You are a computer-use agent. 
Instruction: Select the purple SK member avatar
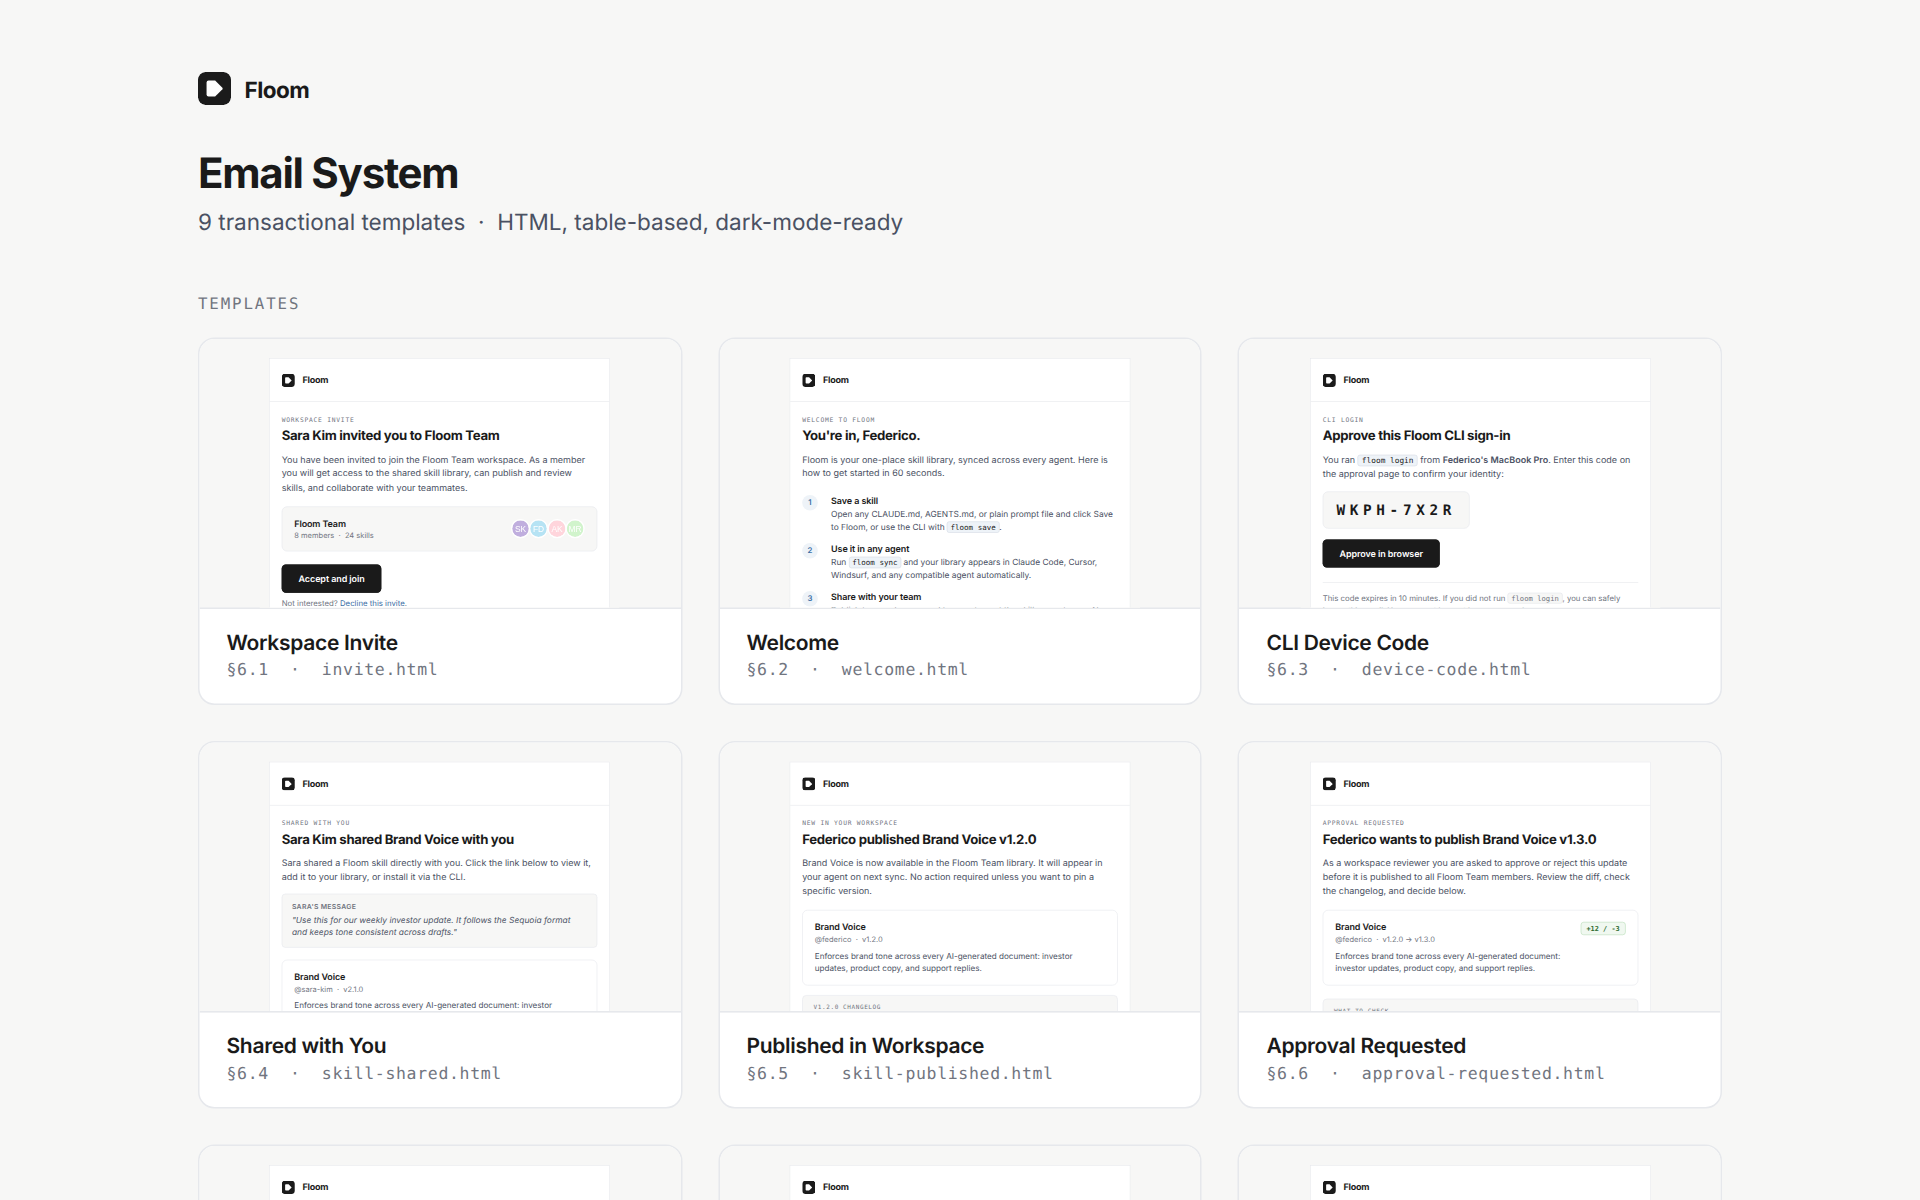coord(520,529)
